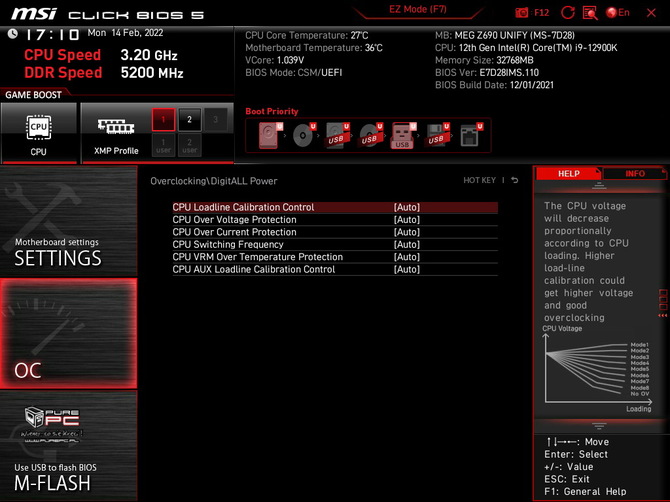Viewport: 670px width, 502px height.
Task: Change CPU VRM Over Temperature Protection value
Action: [x=407, y=257]
